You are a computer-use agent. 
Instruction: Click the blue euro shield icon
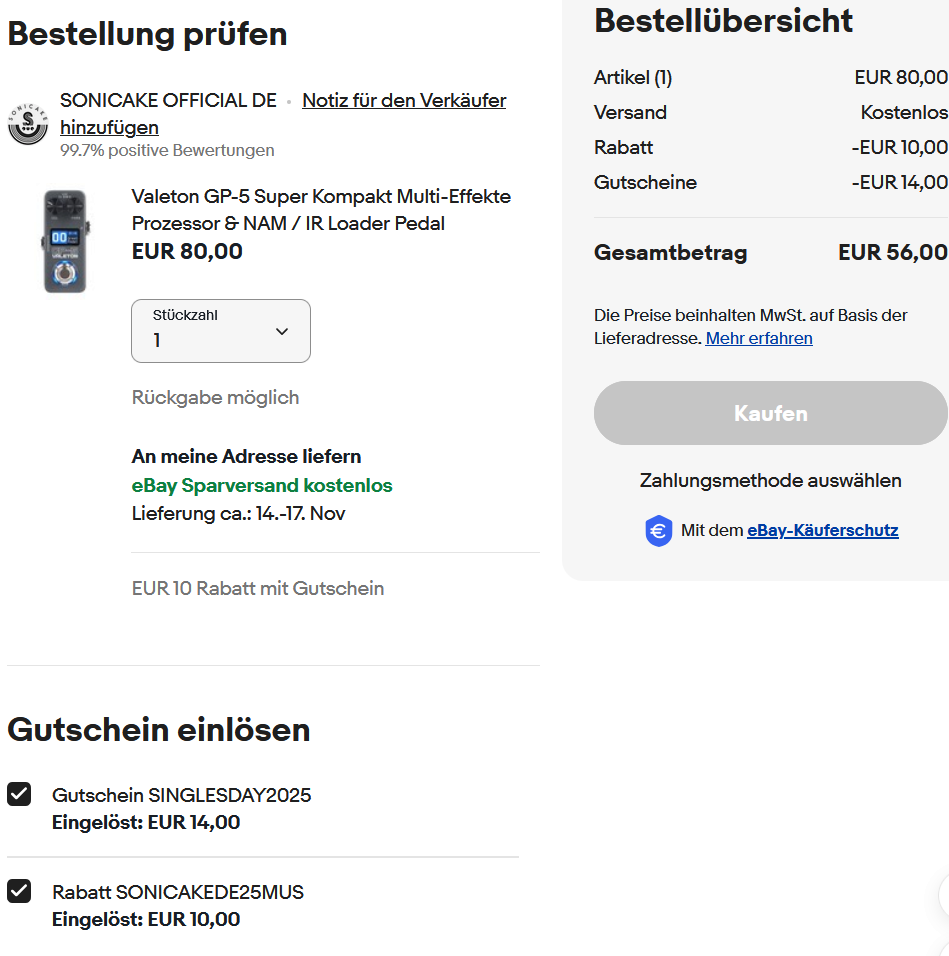658,531
